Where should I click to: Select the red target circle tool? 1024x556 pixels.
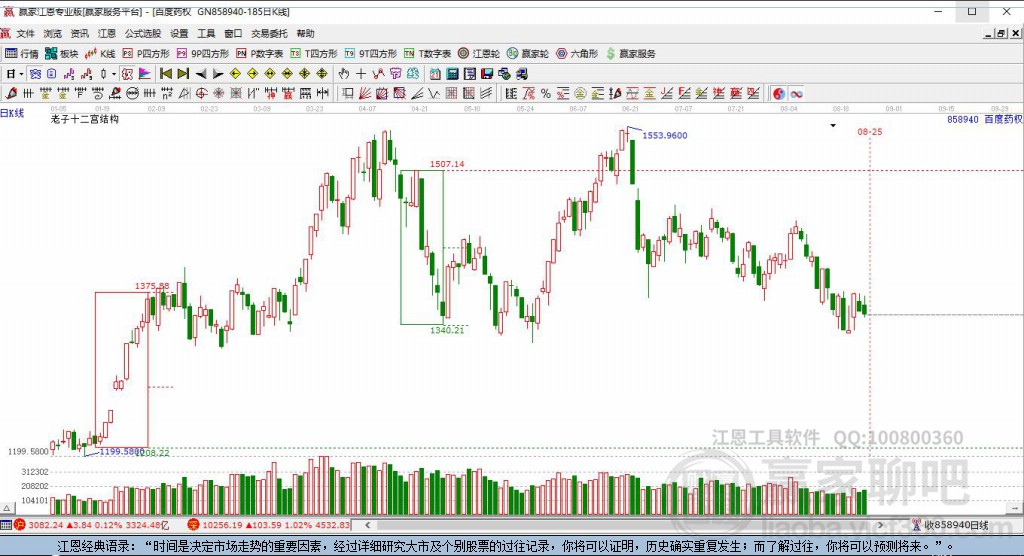pos(201,94)
